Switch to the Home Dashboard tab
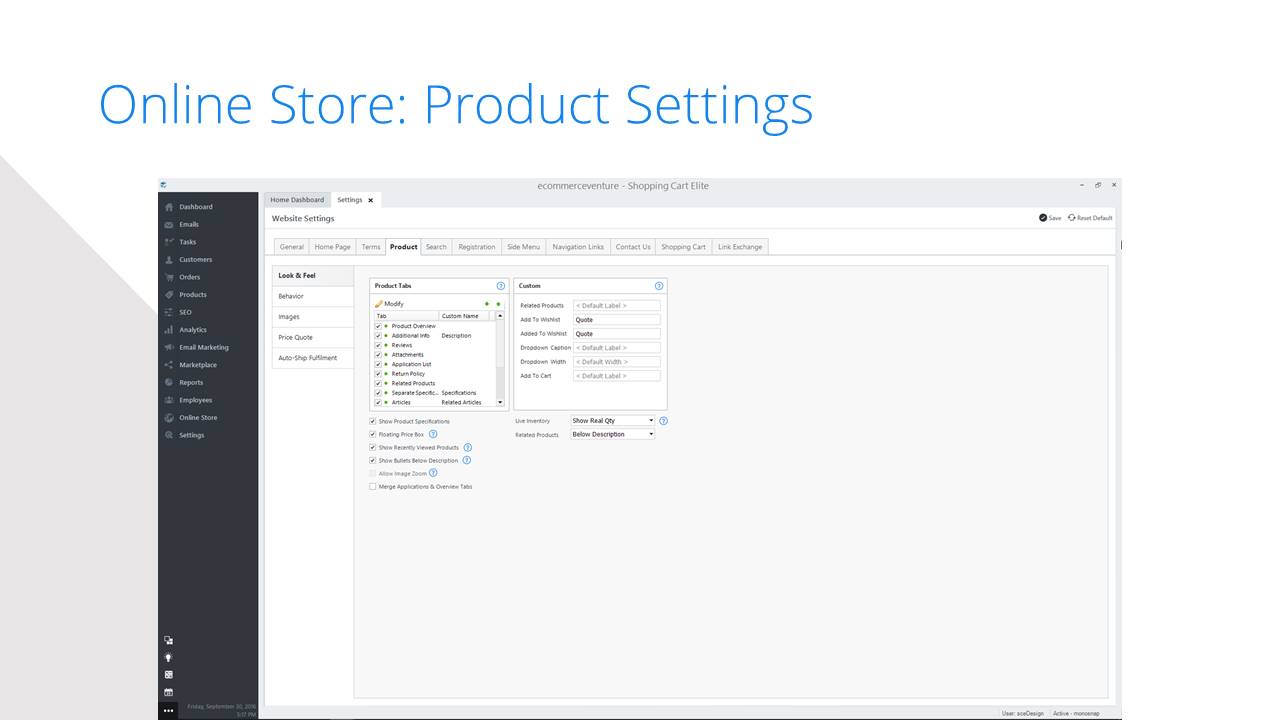 [297, 200]
